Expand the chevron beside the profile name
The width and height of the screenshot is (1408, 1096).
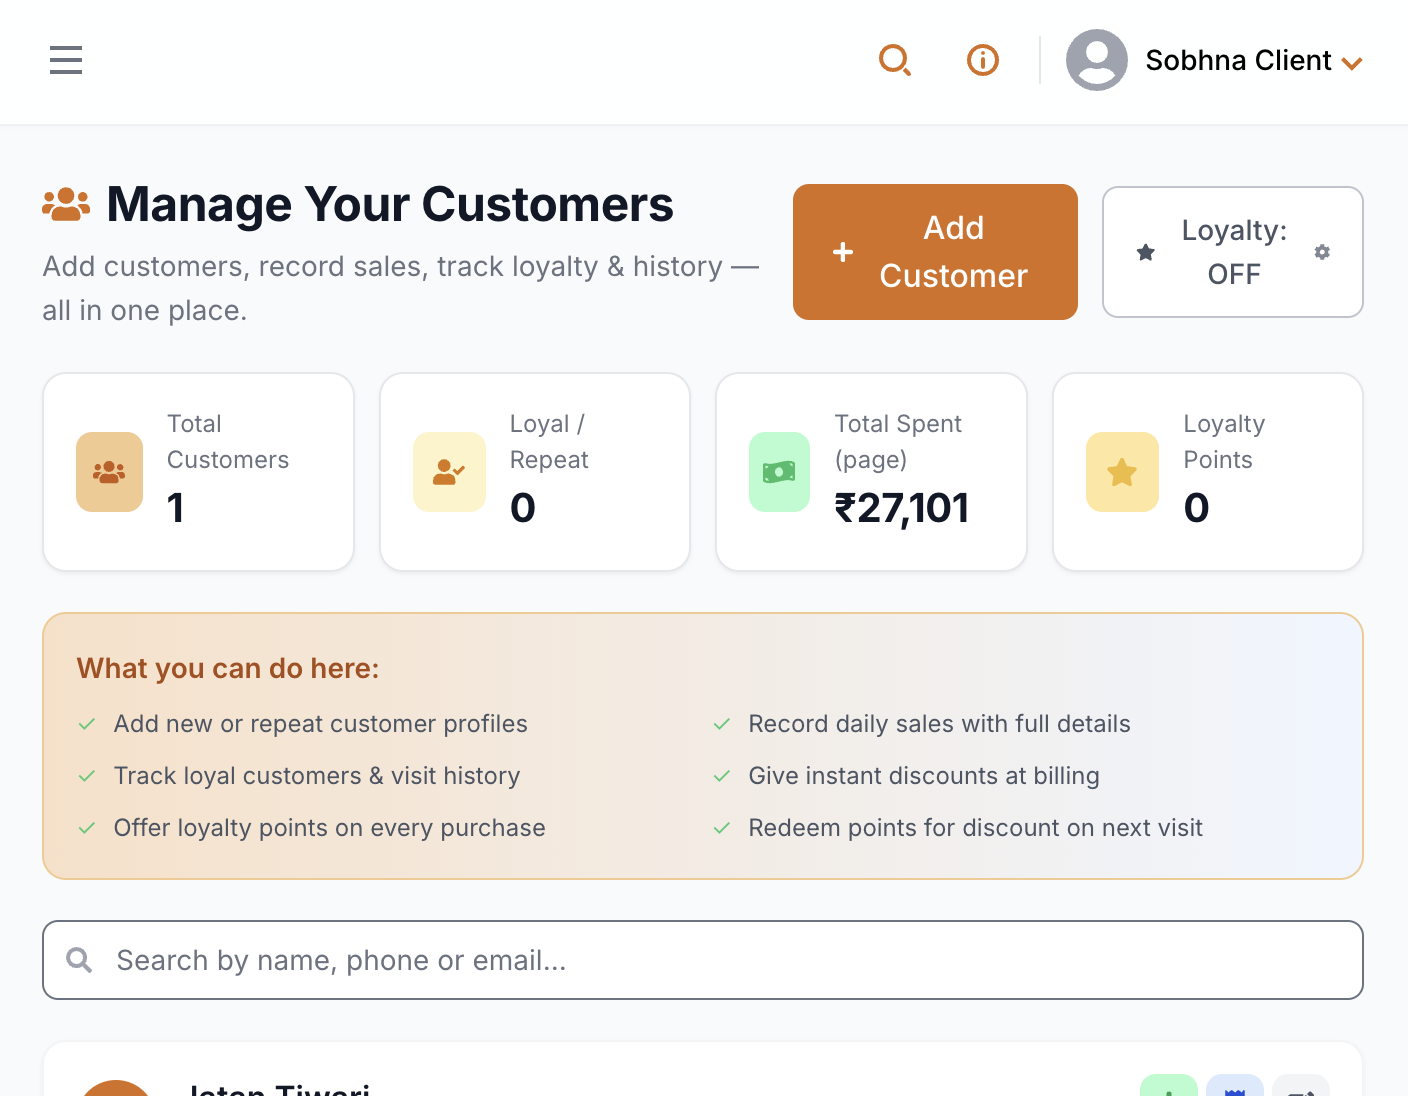(1354, 62)
